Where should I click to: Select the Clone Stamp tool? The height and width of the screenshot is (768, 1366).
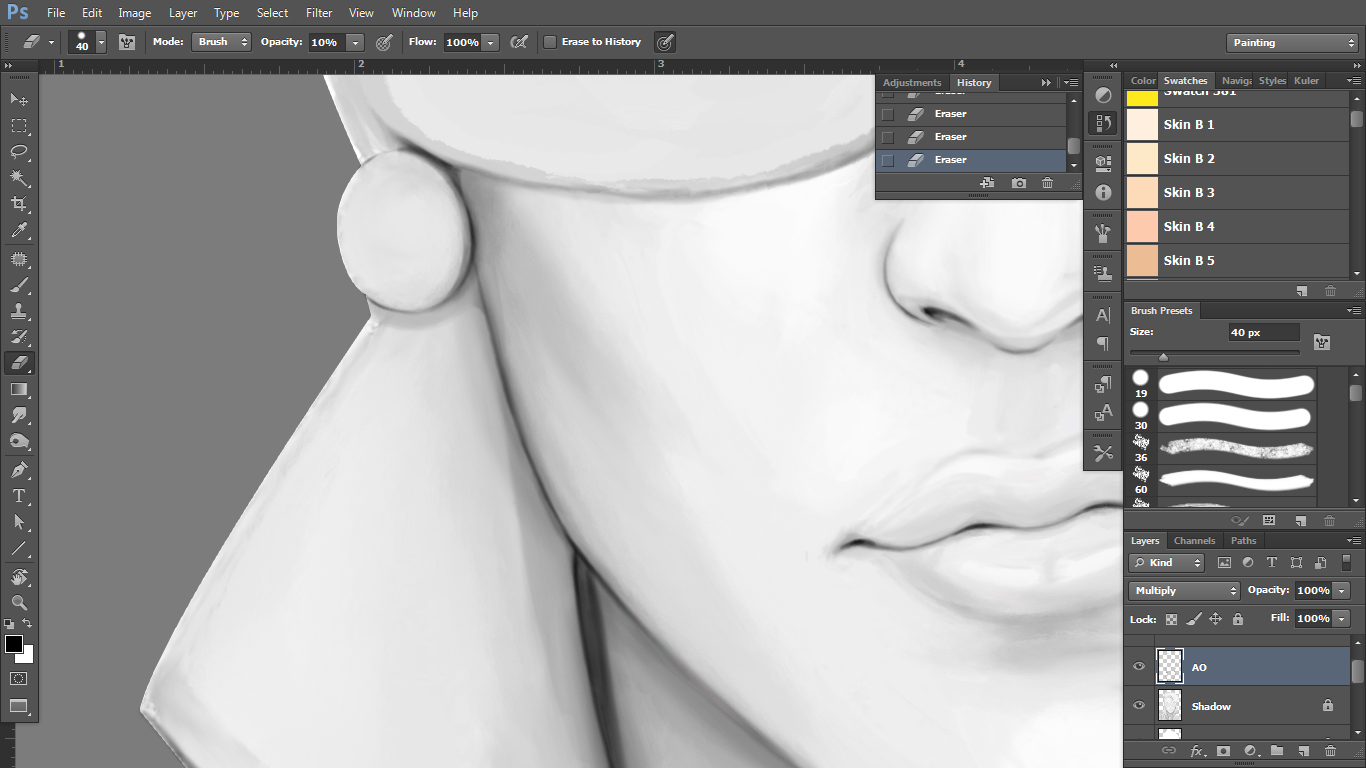pos(19,311)
